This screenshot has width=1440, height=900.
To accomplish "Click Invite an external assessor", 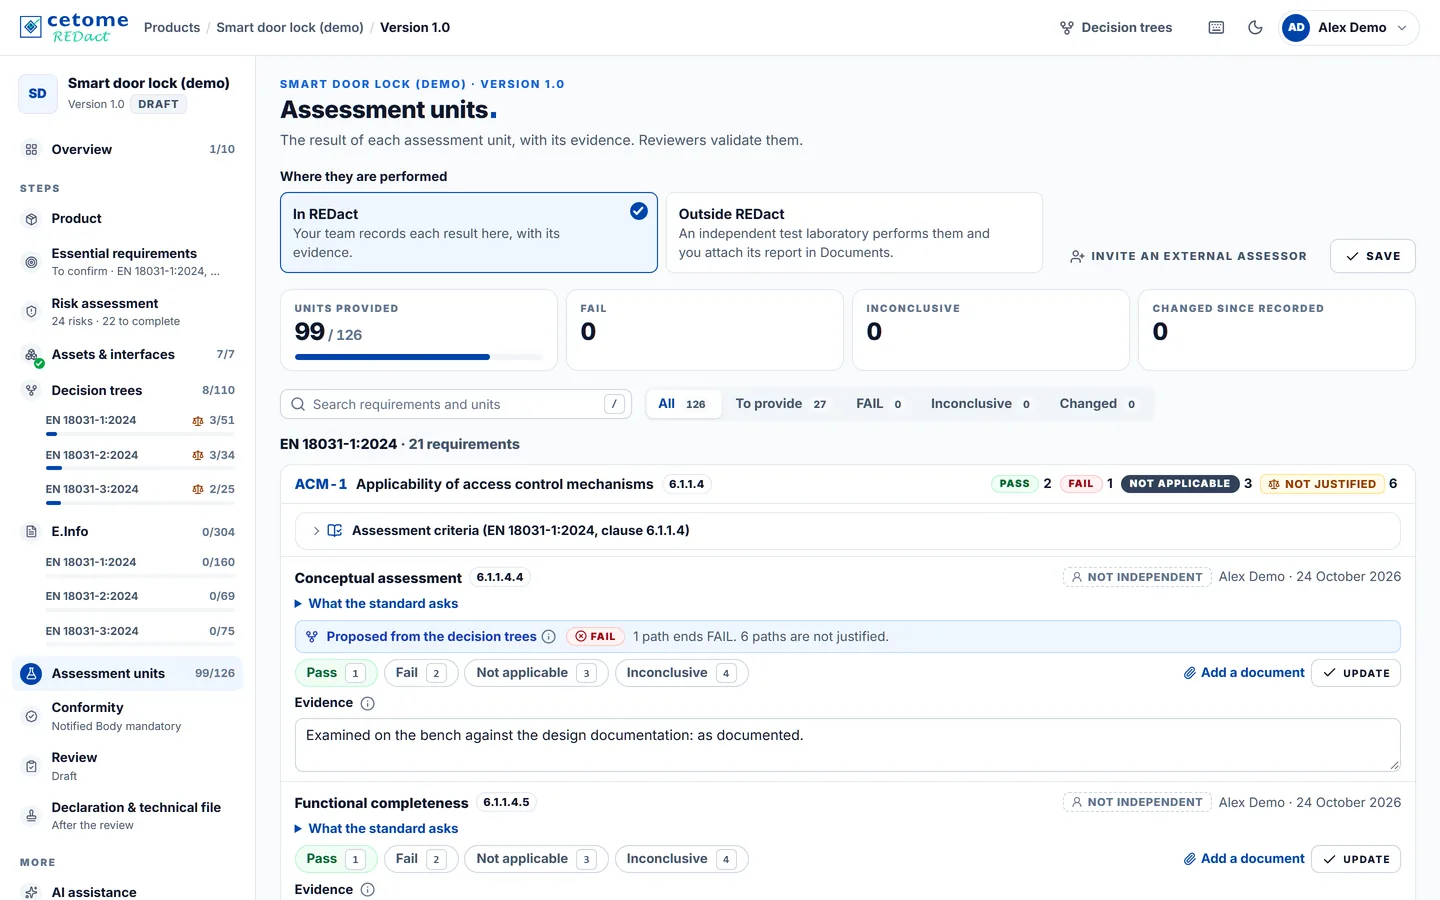I will [x=1188, y=257].
